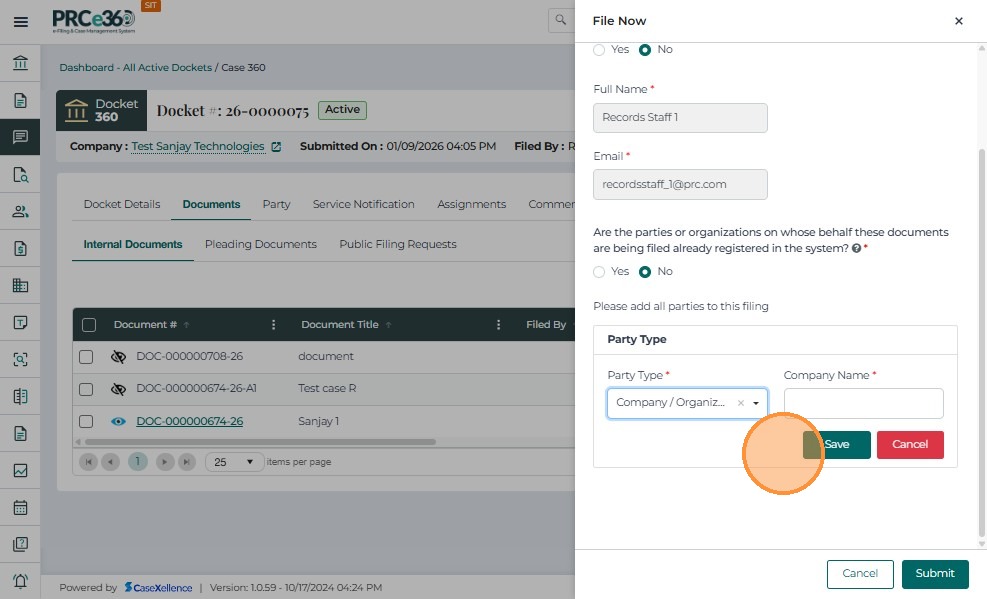This screenshot has width=987, height=599.
Task: Click the Submit button
Action: pos(934,574)
